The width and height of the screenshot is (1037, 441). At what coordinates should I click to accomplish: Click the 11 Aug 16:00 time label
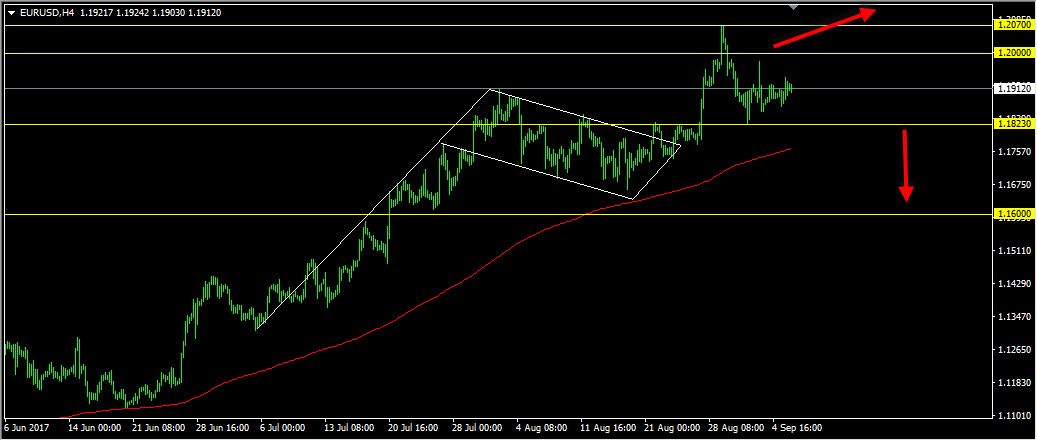[x=607, y=428]
